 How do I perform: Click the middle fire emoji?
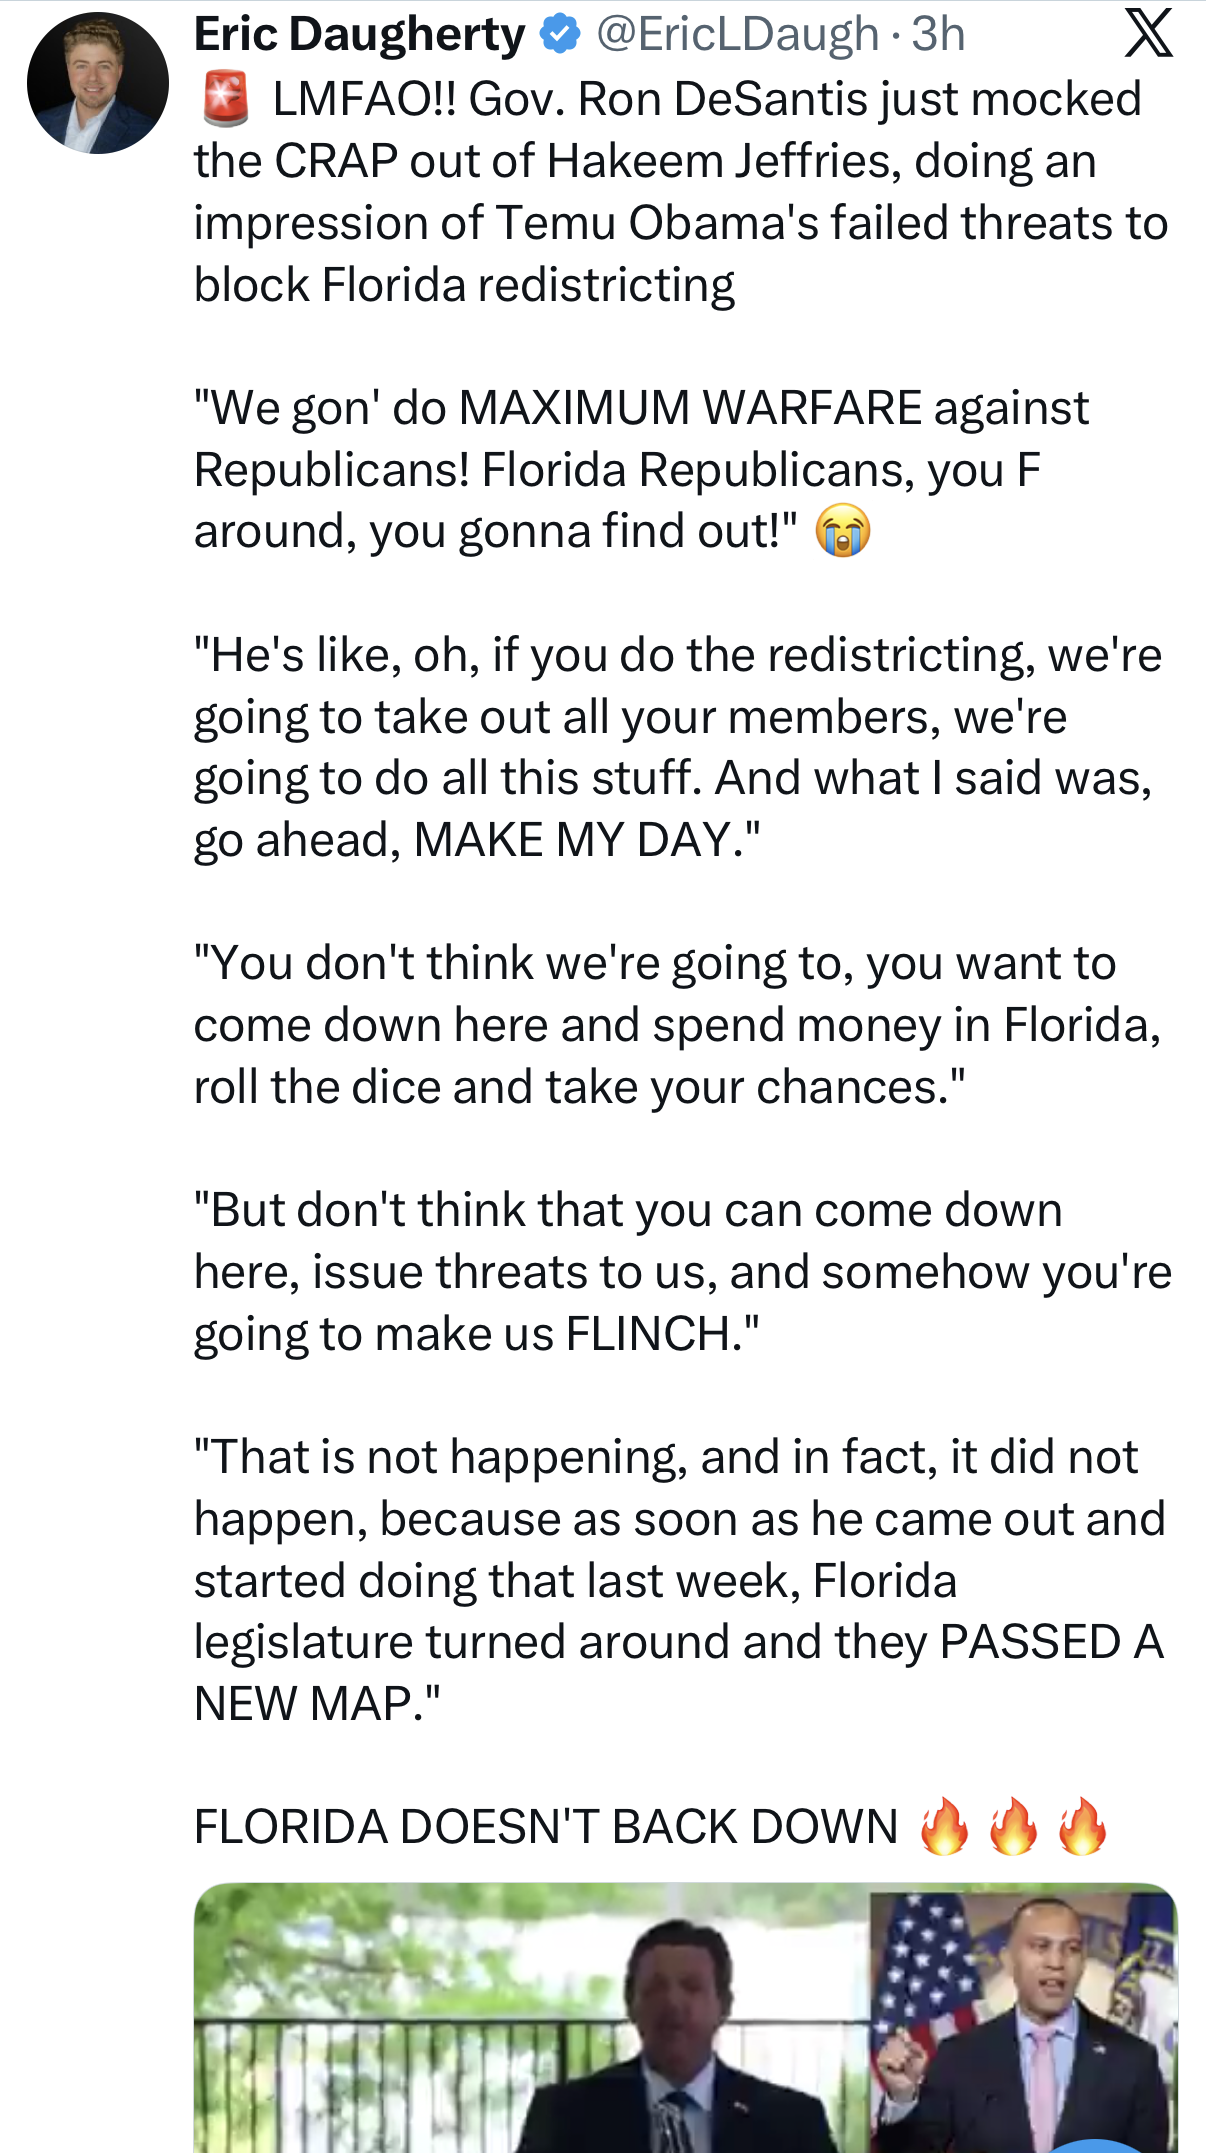[1013, 1826]
